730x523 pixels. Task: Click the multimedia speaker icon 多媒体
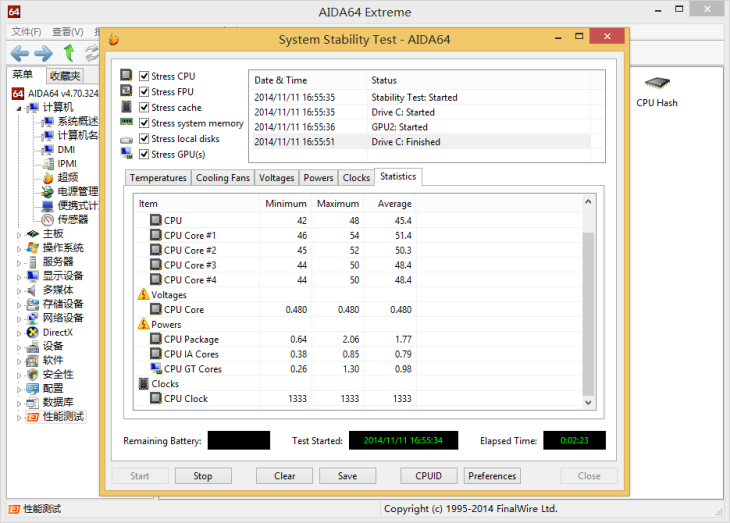point(32,290)
